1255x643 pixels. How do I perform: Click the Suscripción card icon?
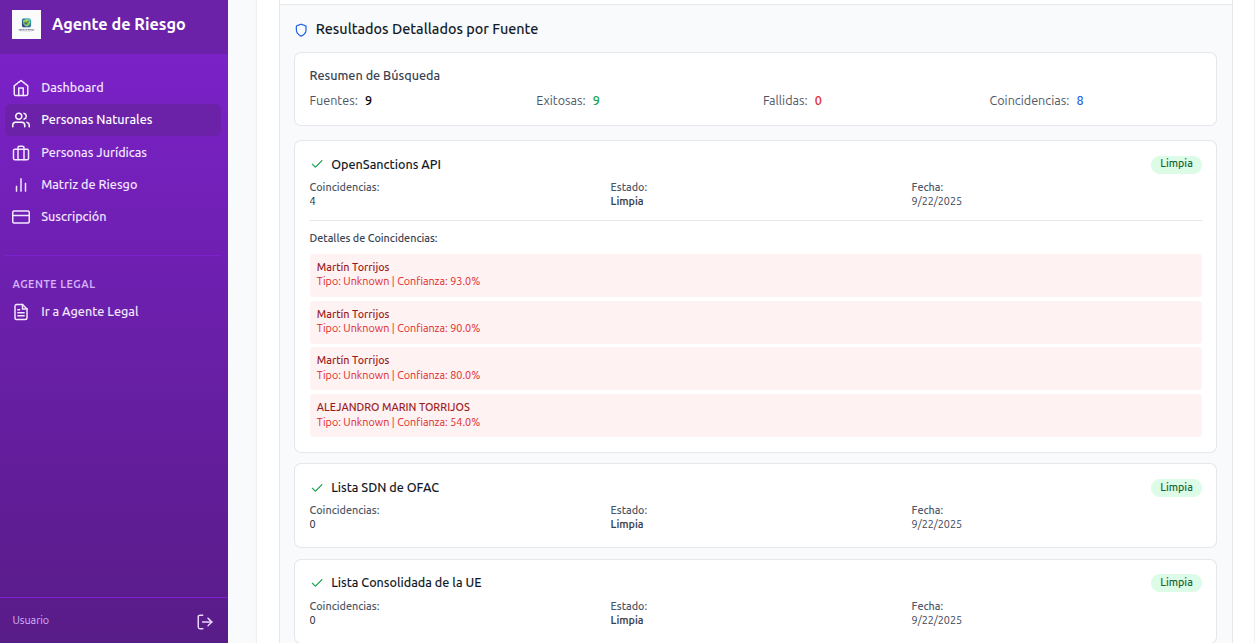click(x=20, y=216)
